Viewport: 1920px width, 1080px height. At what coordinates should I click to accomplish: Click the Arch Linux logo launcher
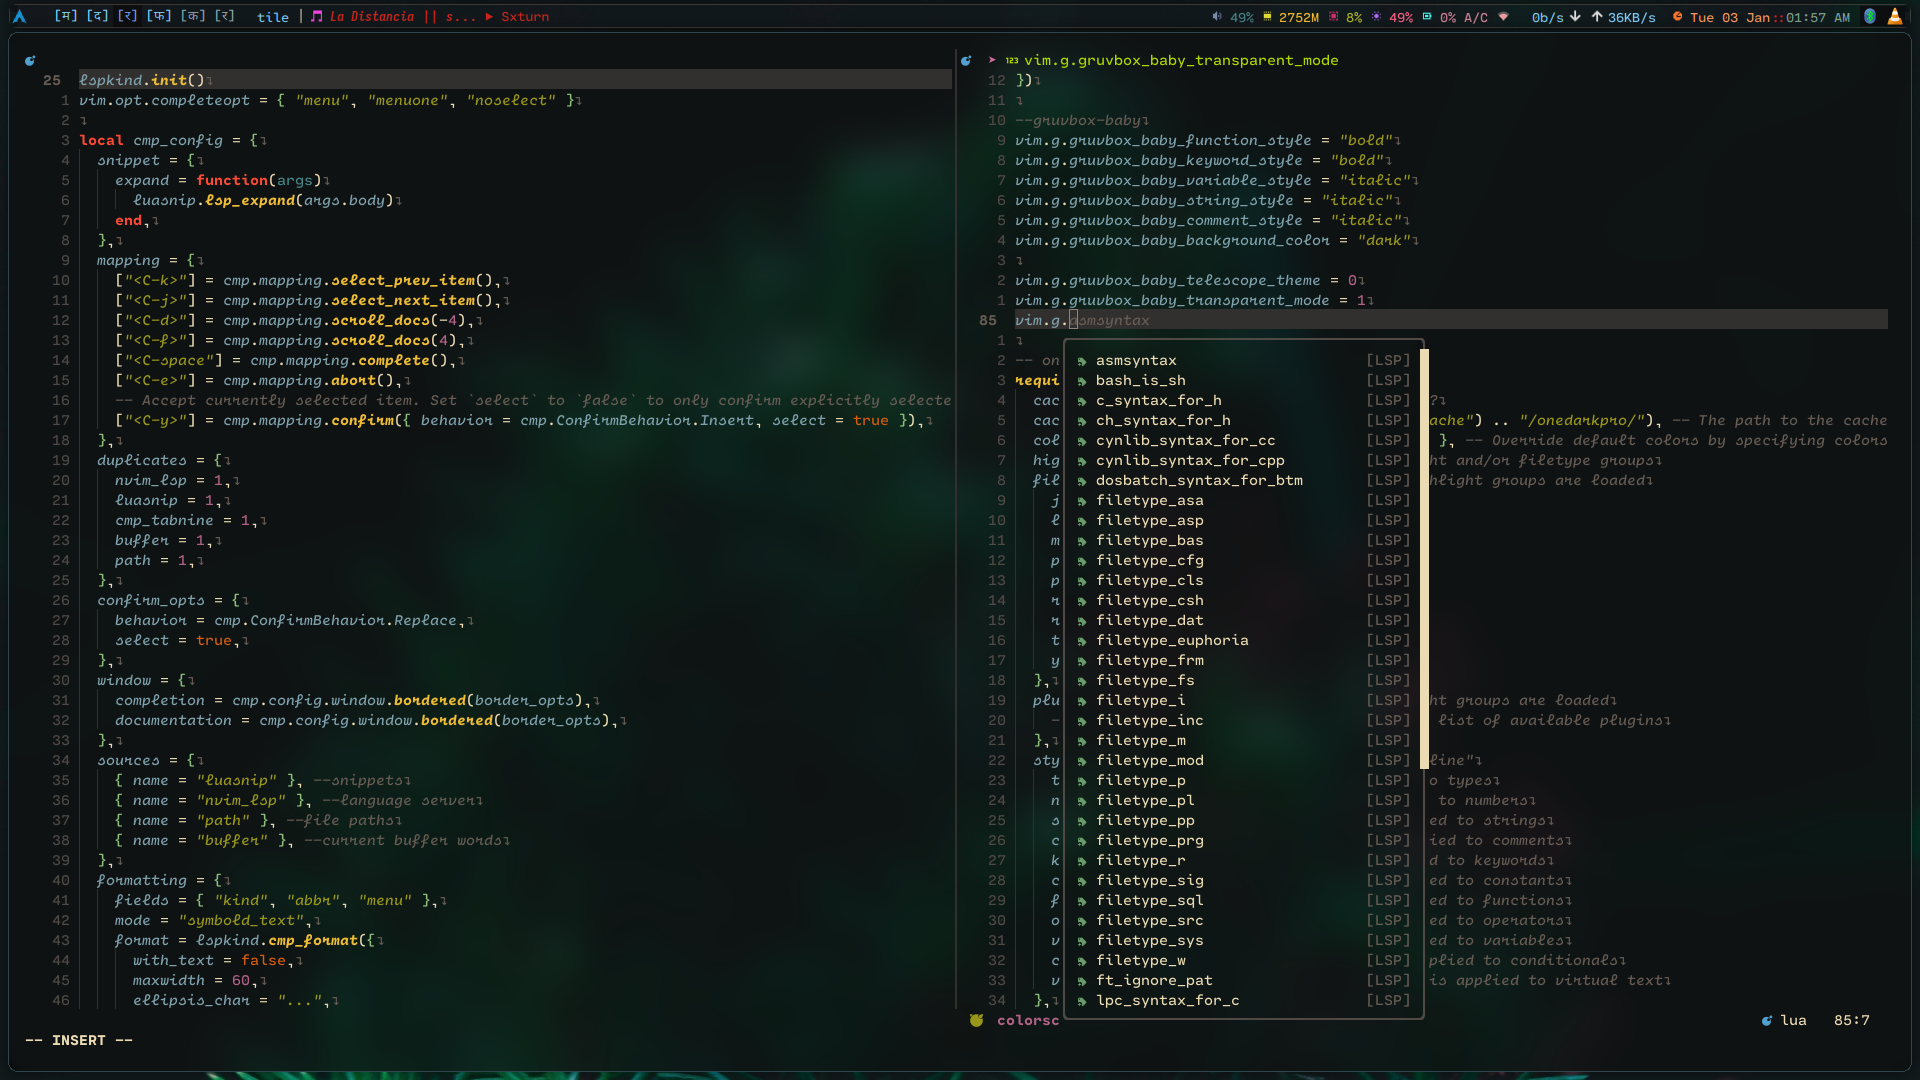tap(19, 17)
